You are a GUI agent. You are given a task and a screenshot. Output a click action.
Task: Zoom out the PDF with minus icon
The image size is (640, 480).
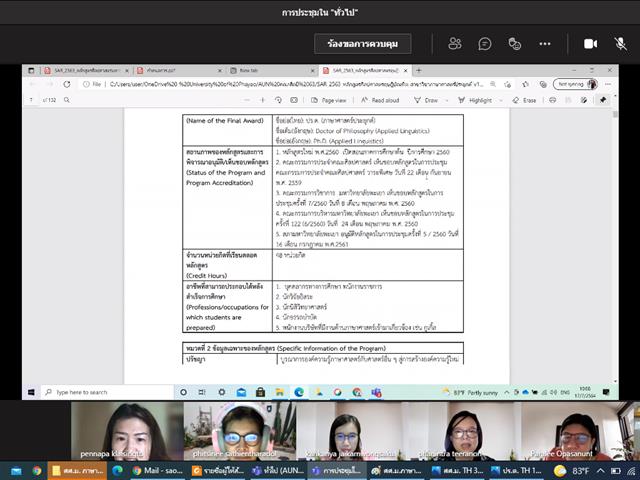click(247, 100)
